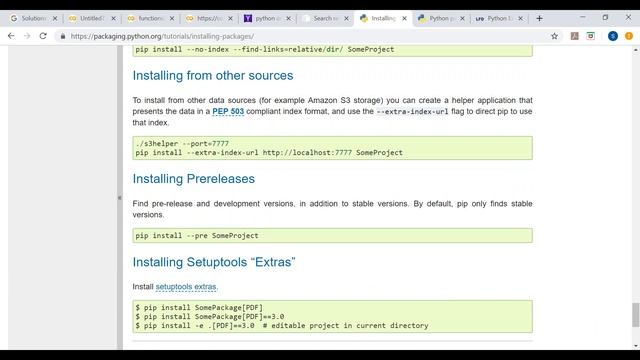The width and height of the screenshot is (640, 360).
Task: Click the 'pip install -e .[PDF]==3.0' line
Action: point(282,326)
